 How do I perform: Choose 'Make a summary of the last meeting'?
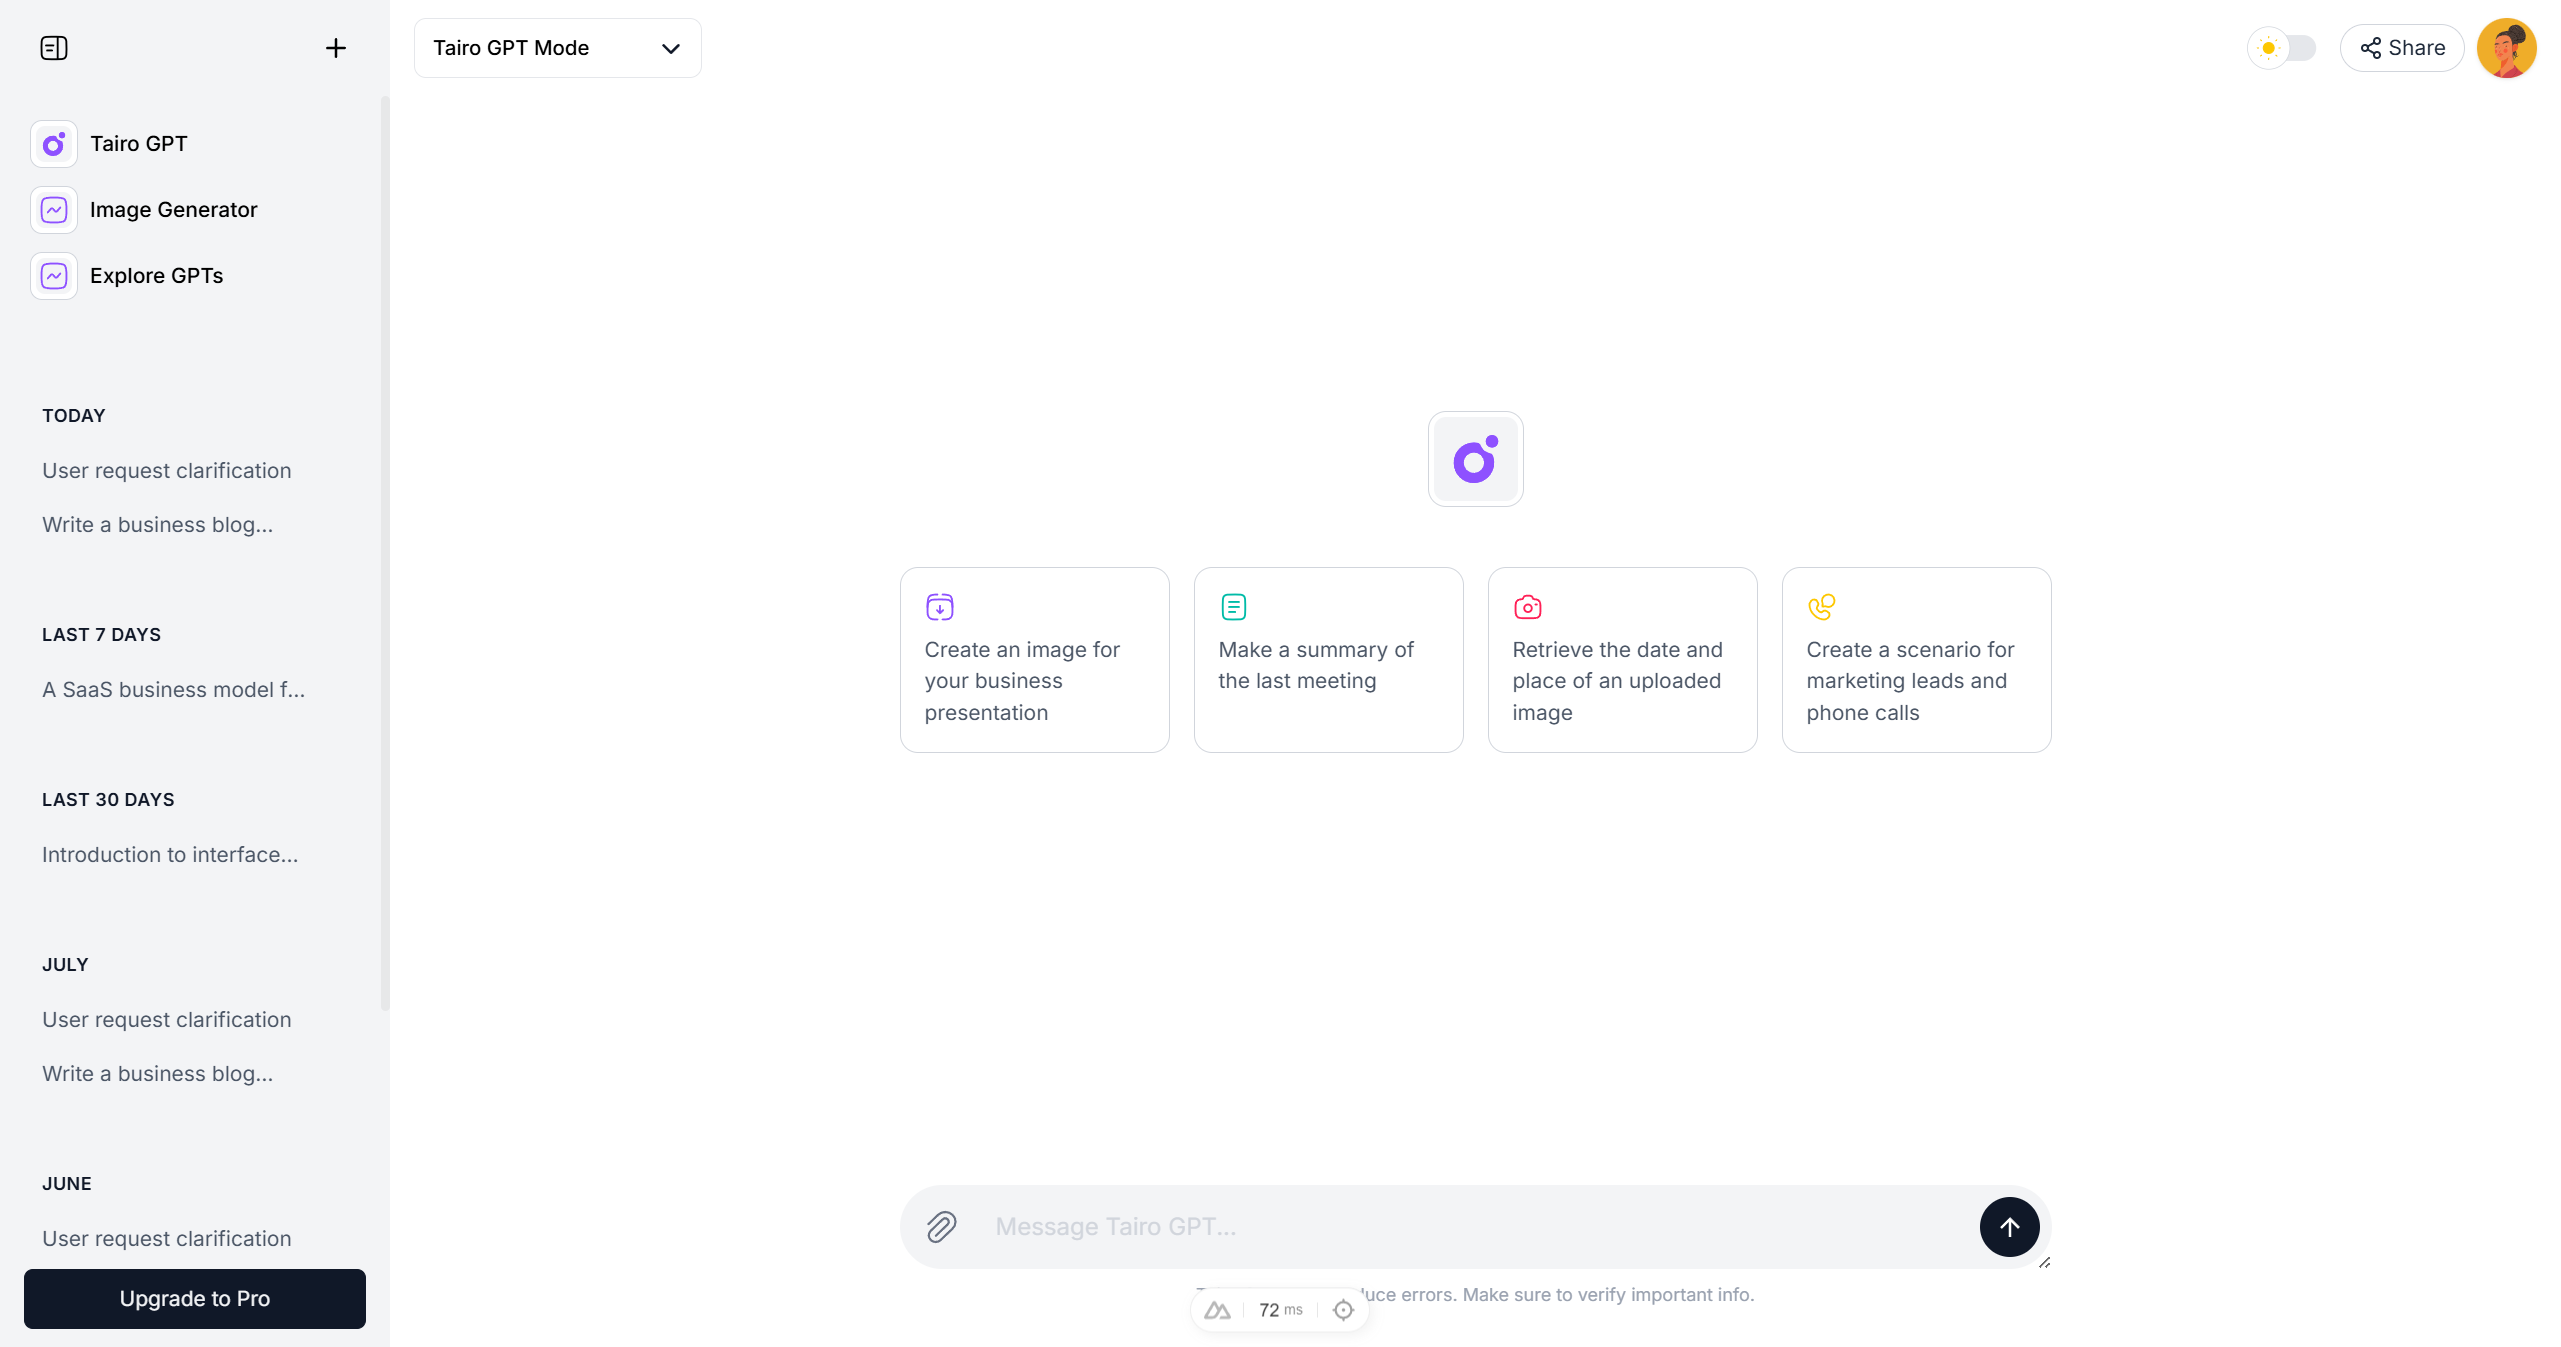click(x=1328, y=660)
